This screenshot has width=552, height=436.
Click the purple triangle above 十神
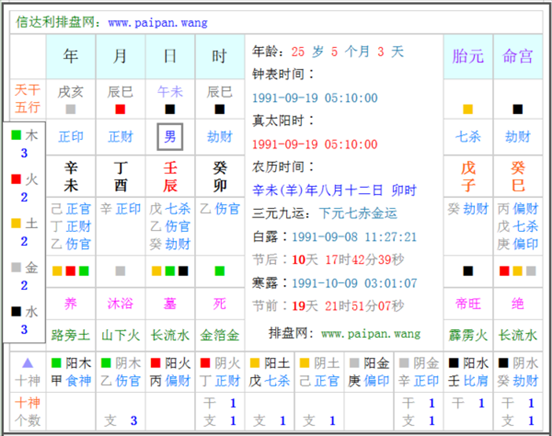click(27, 363)
